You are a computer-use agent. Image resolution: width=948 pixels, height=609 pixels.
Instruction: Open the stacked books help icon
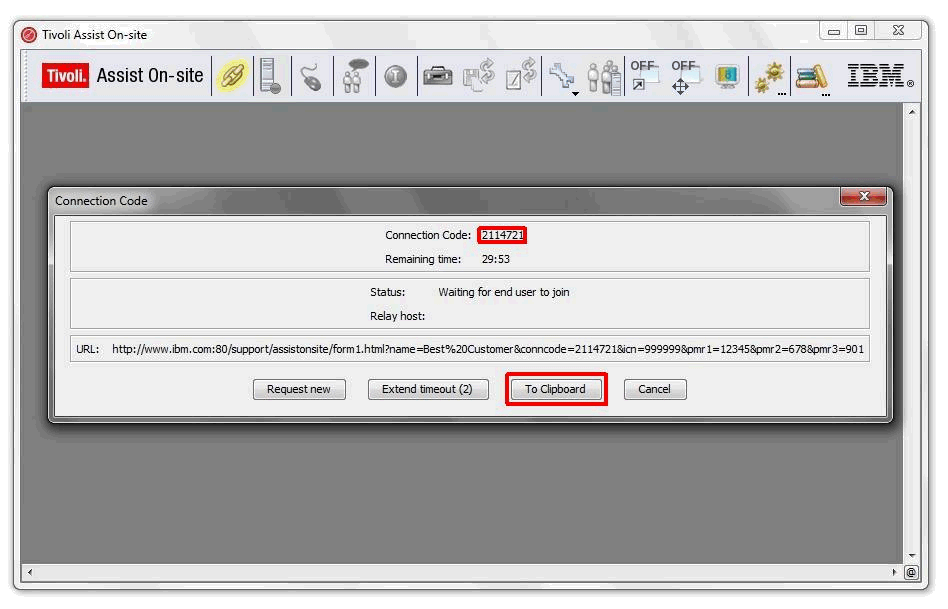point(811,77)
